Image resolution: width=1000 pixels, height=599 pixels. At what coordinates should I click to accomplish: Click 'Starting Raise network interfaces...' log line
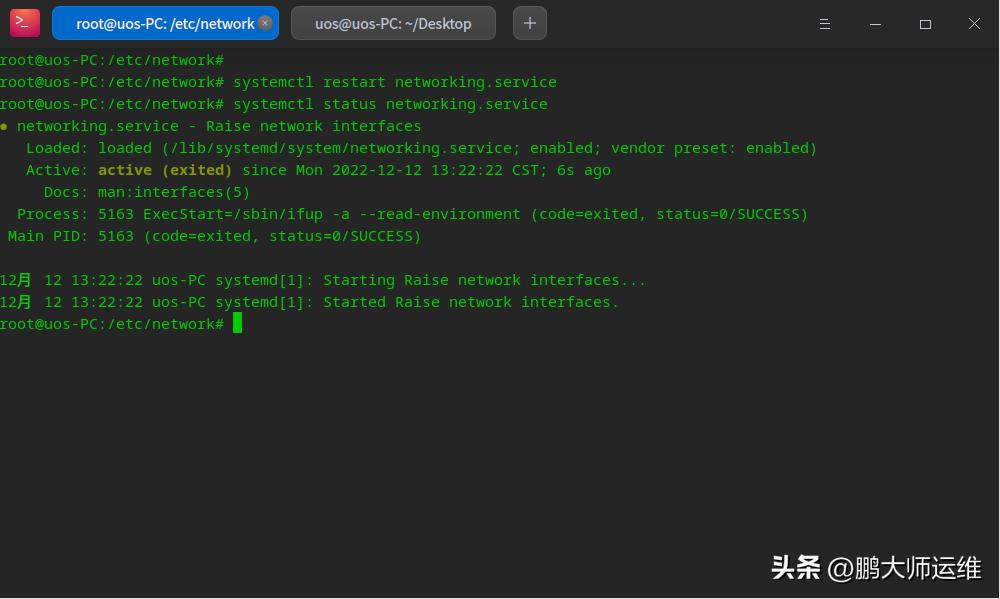(x=322, y=280)
